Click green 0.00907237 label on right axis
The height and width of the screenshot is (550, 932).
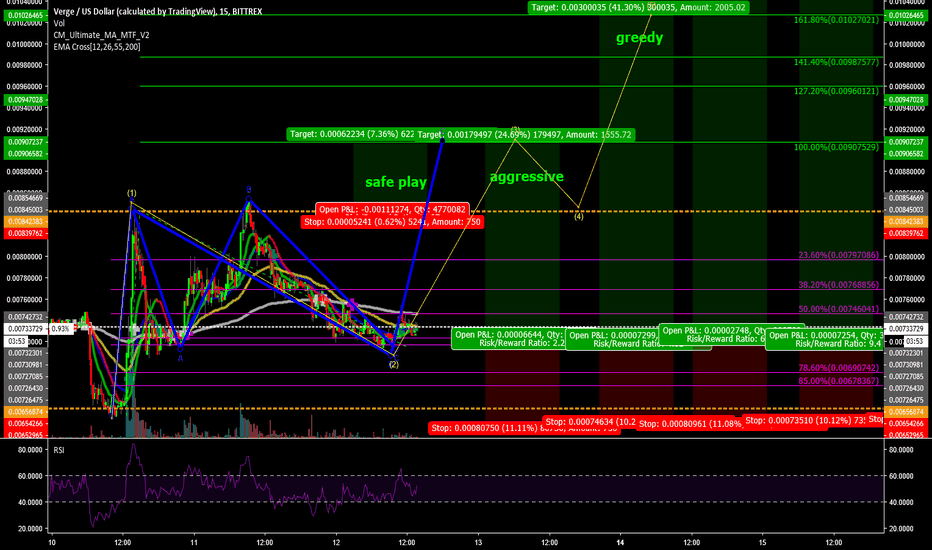pos(906,142)
